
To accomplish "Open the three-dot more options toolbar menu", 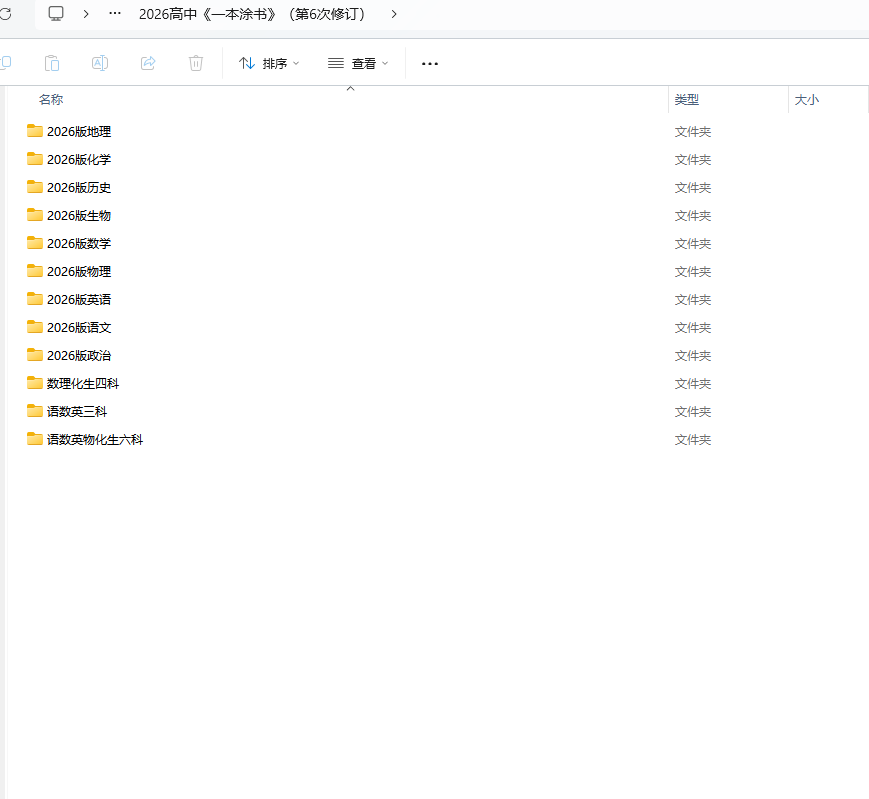I will pos(430,63).
